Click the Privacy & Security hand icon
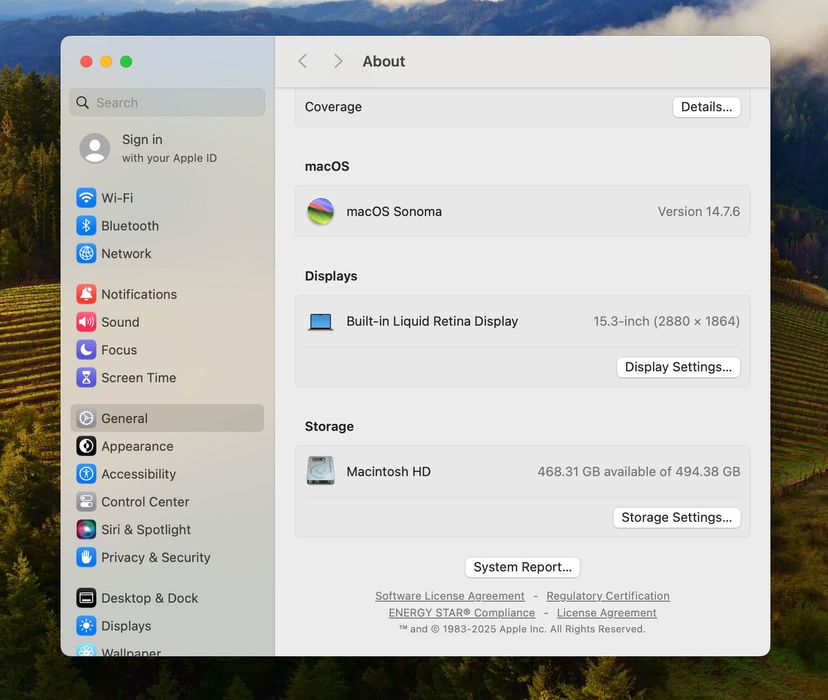Viewport: 828px width, 700px height. click(x=86, y=557)
